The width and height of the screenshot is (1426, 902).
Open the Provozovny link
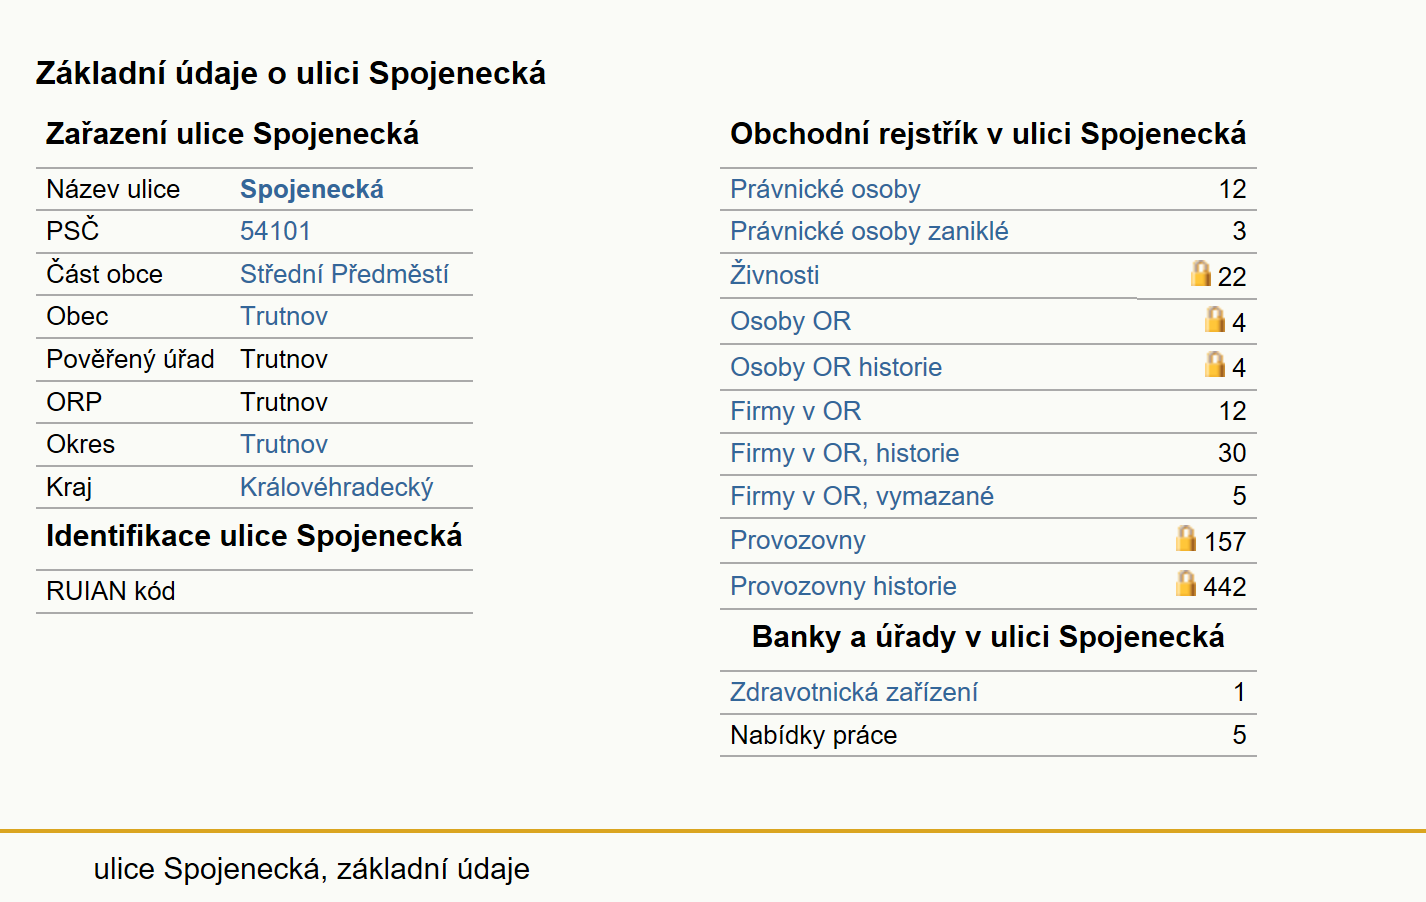tap(797, 540)
